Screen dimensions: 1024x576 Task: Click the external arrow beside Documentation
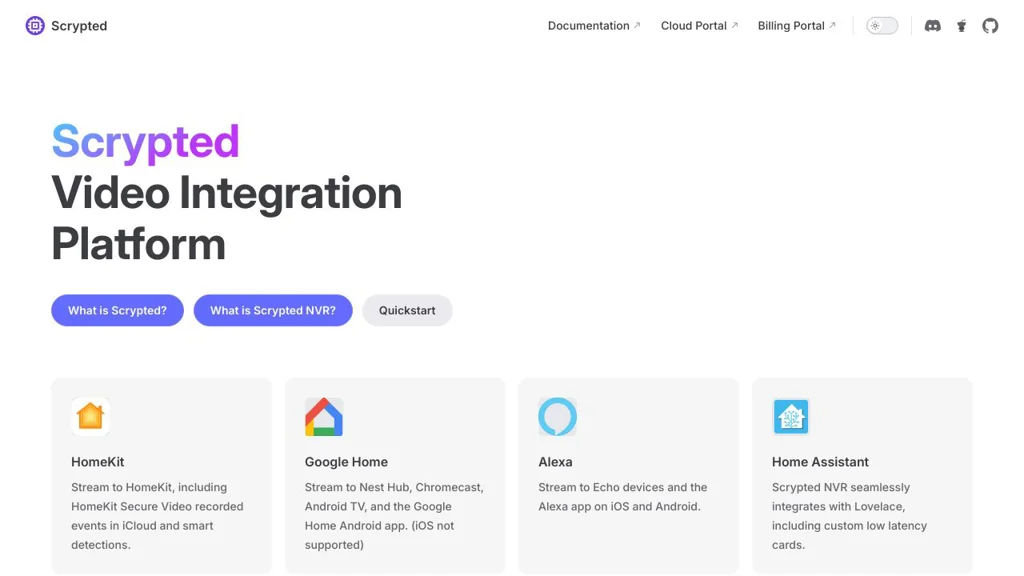tap(637, 25)
